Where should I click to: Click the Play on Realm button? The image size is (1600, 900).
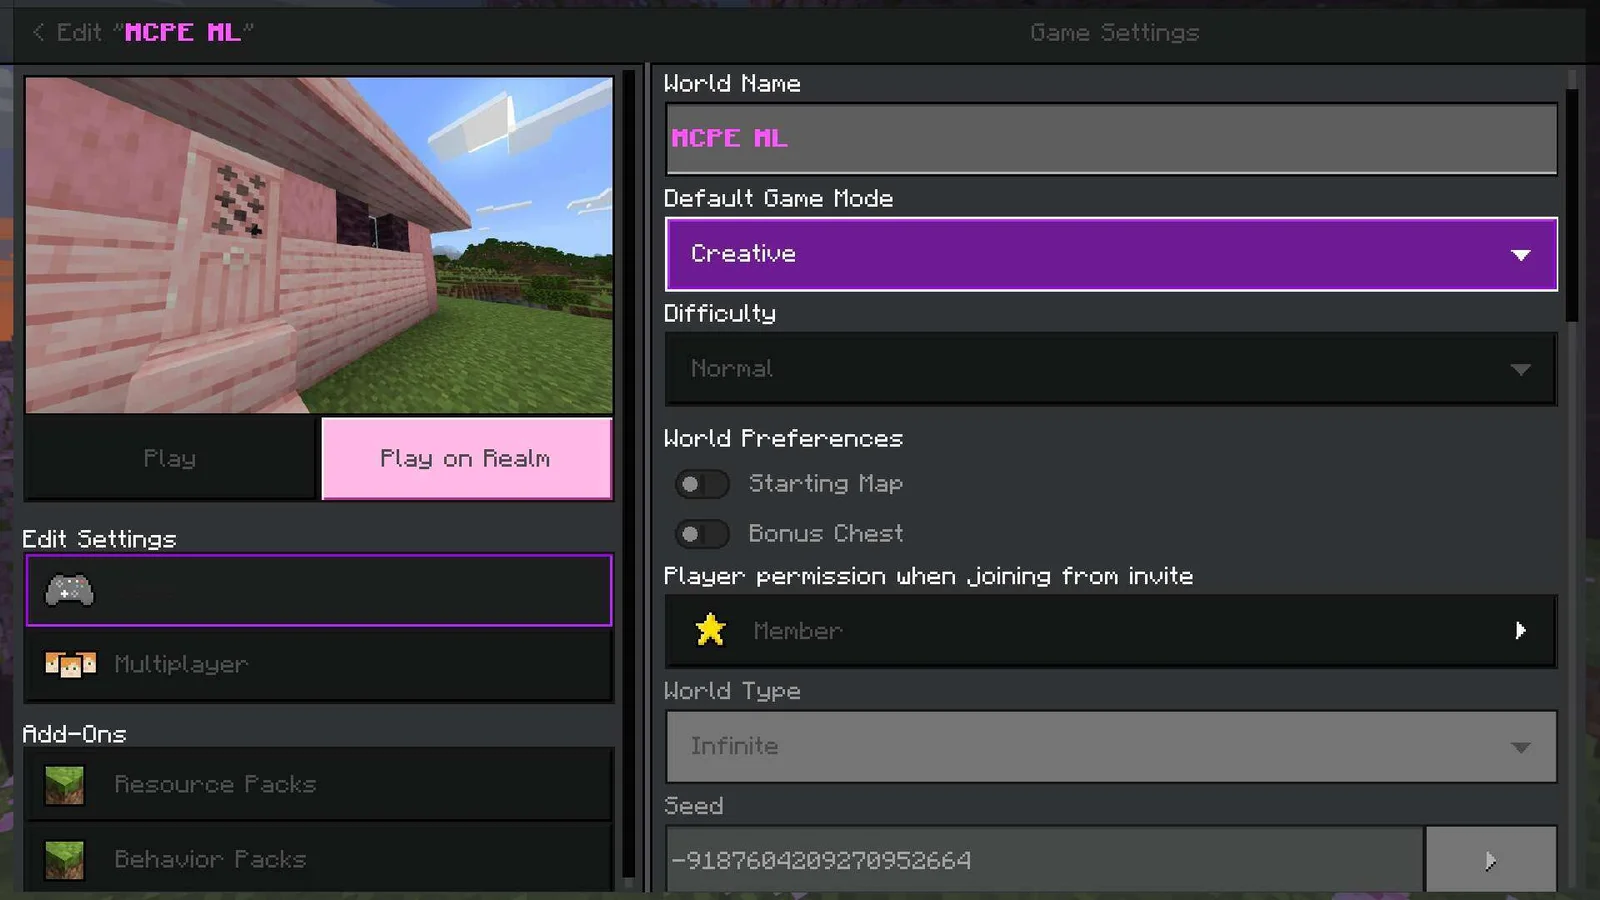(466, 458)
